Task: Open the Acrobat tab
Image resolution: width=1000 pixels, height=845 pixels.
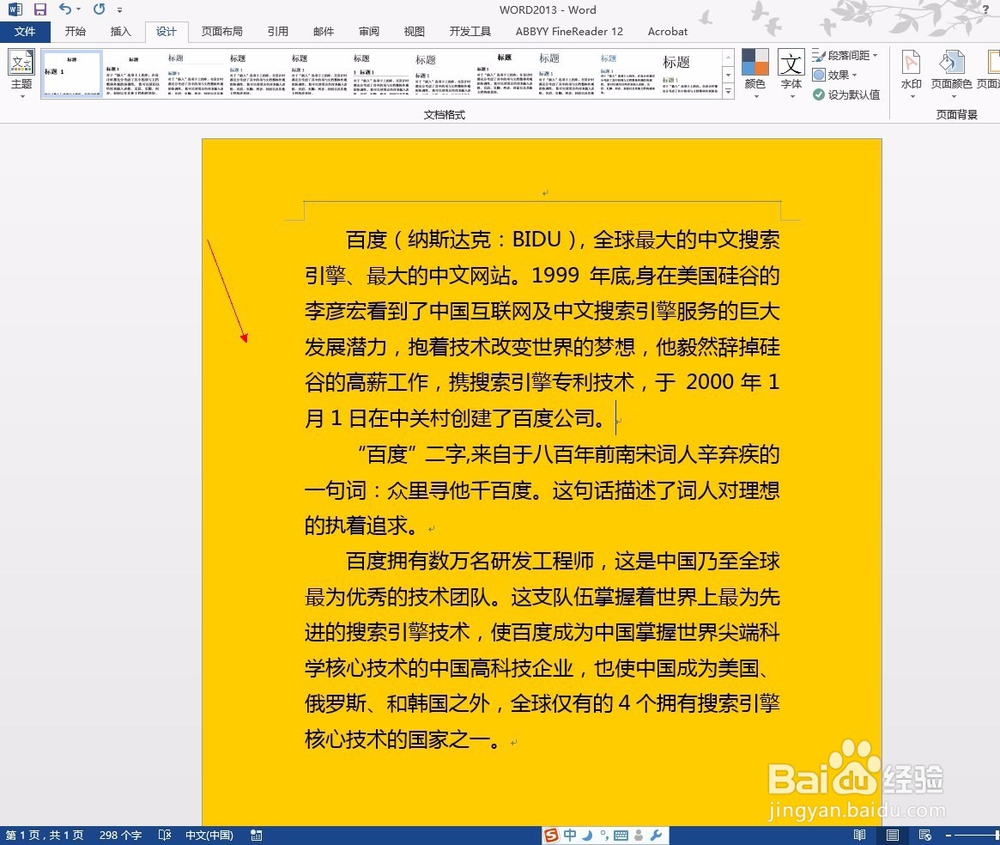Action: point(668,31)
